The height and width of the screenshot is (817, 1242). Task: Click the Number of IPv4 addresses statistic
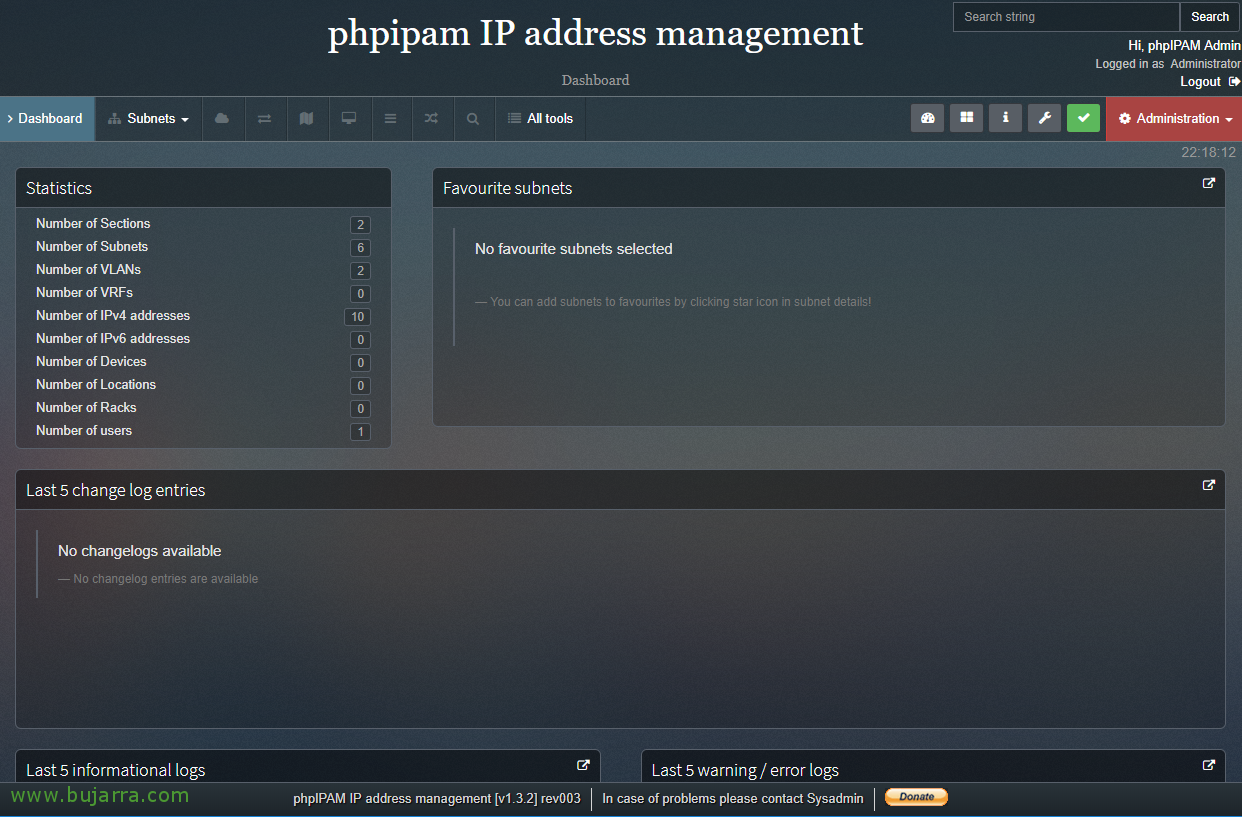pos(113,316)
